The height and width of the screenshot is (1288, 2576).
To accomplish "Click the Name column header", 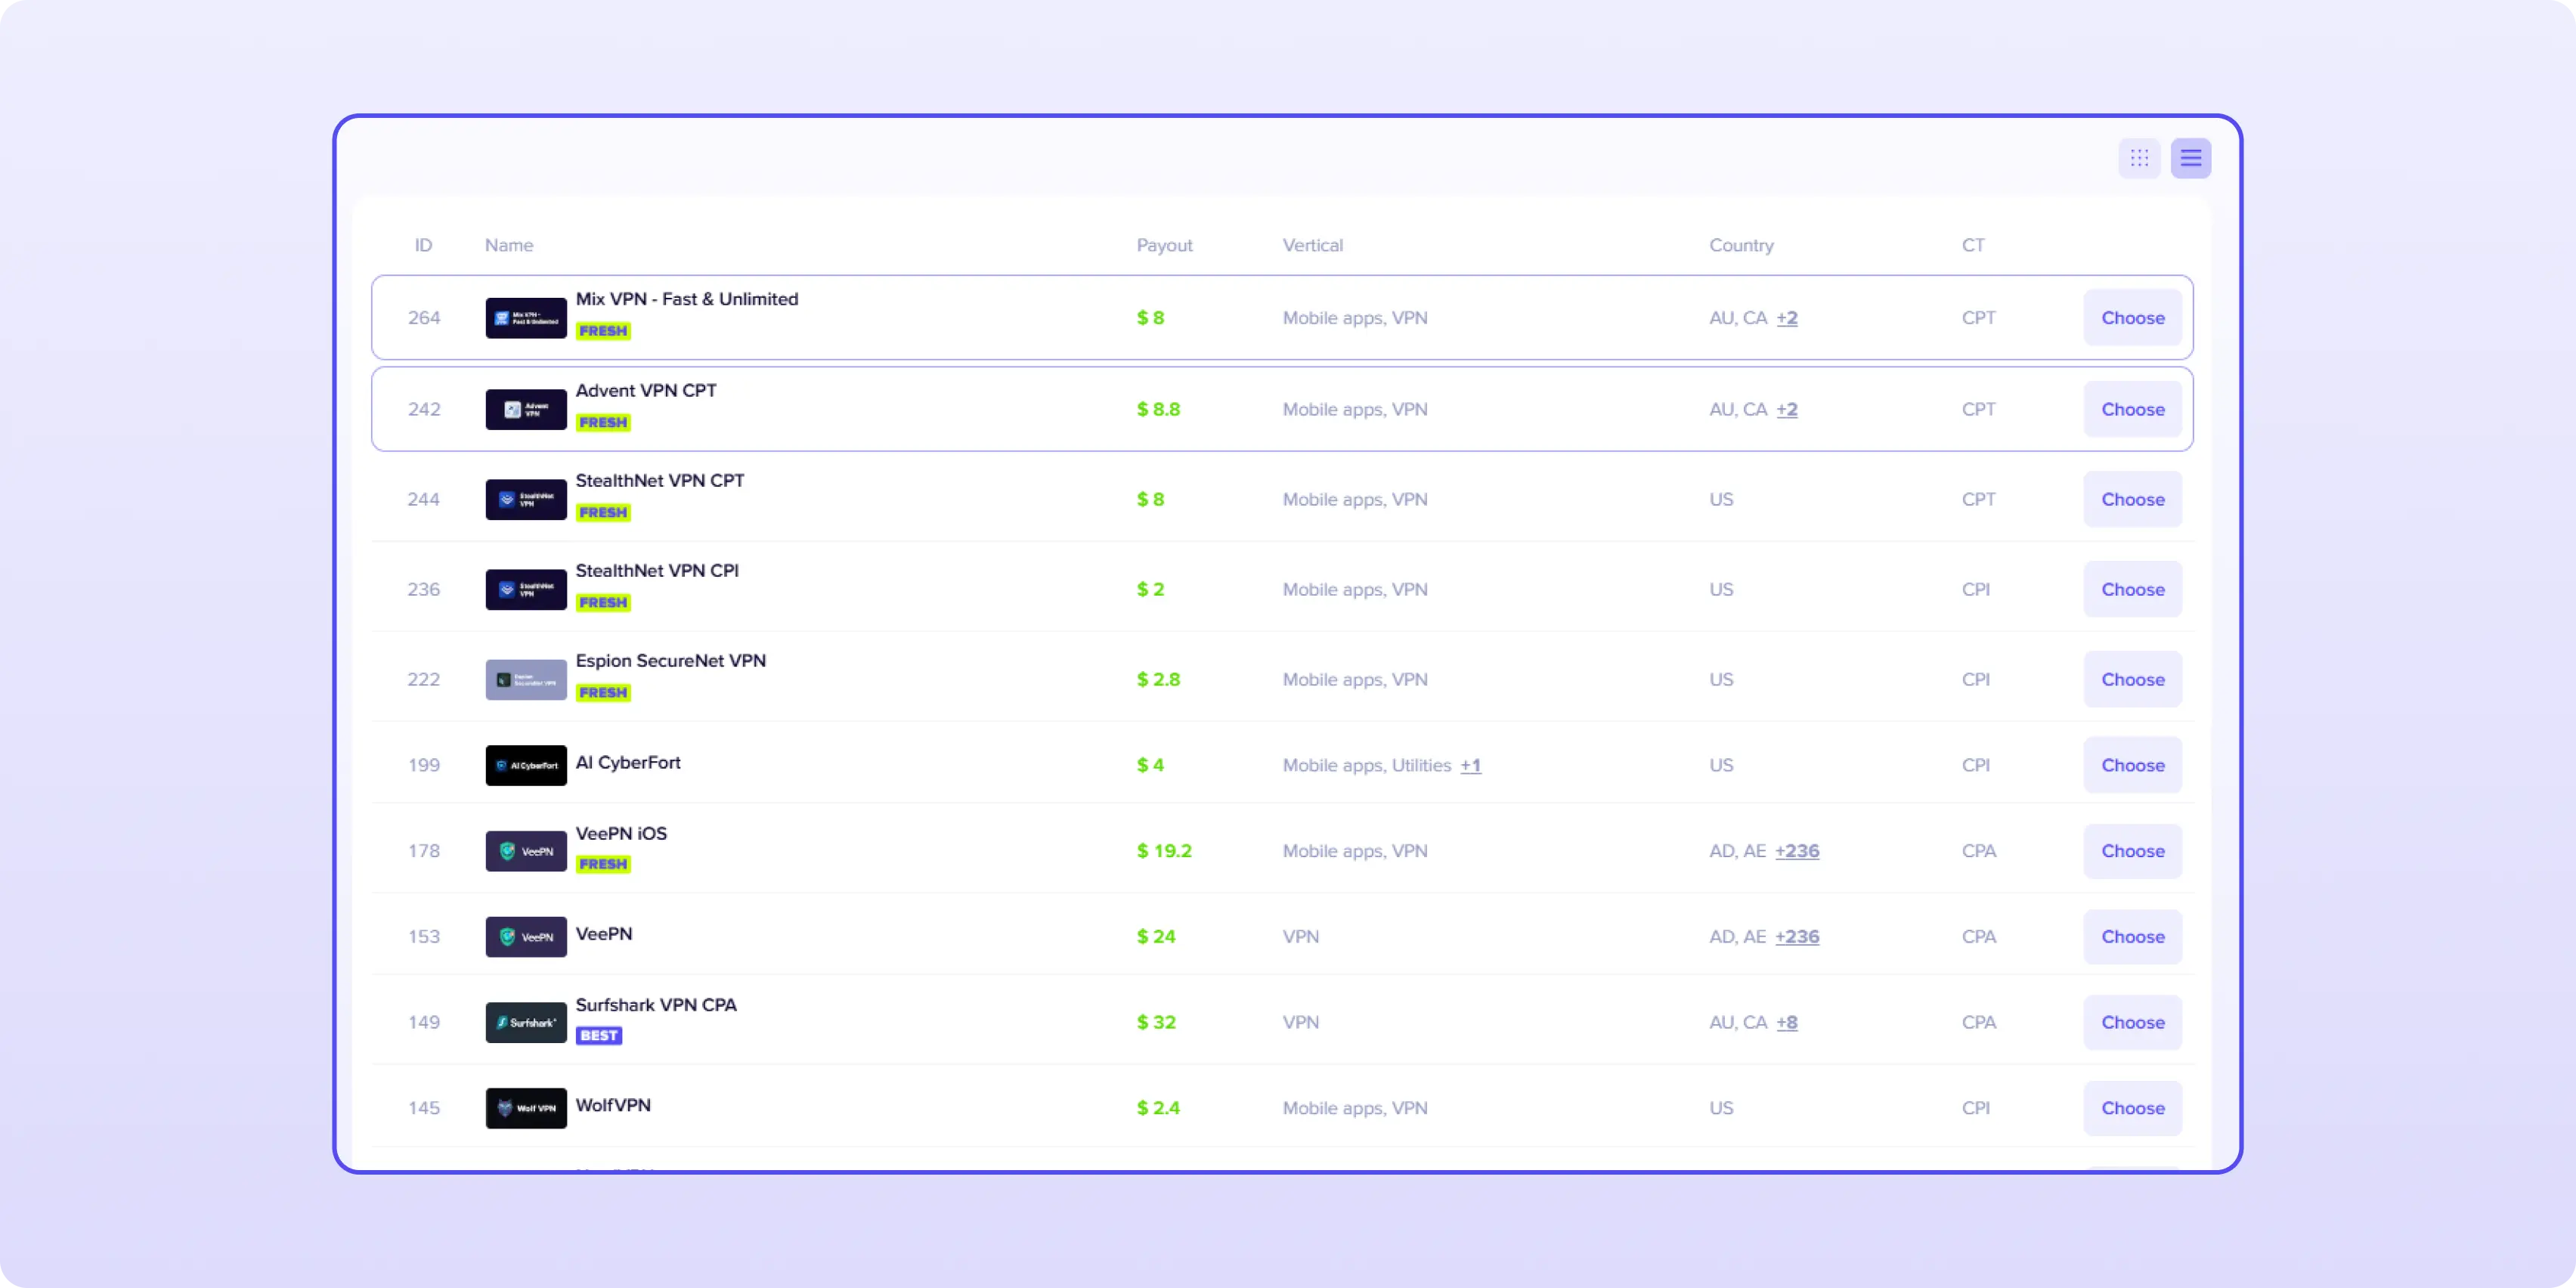I will [x=509, y=245].
